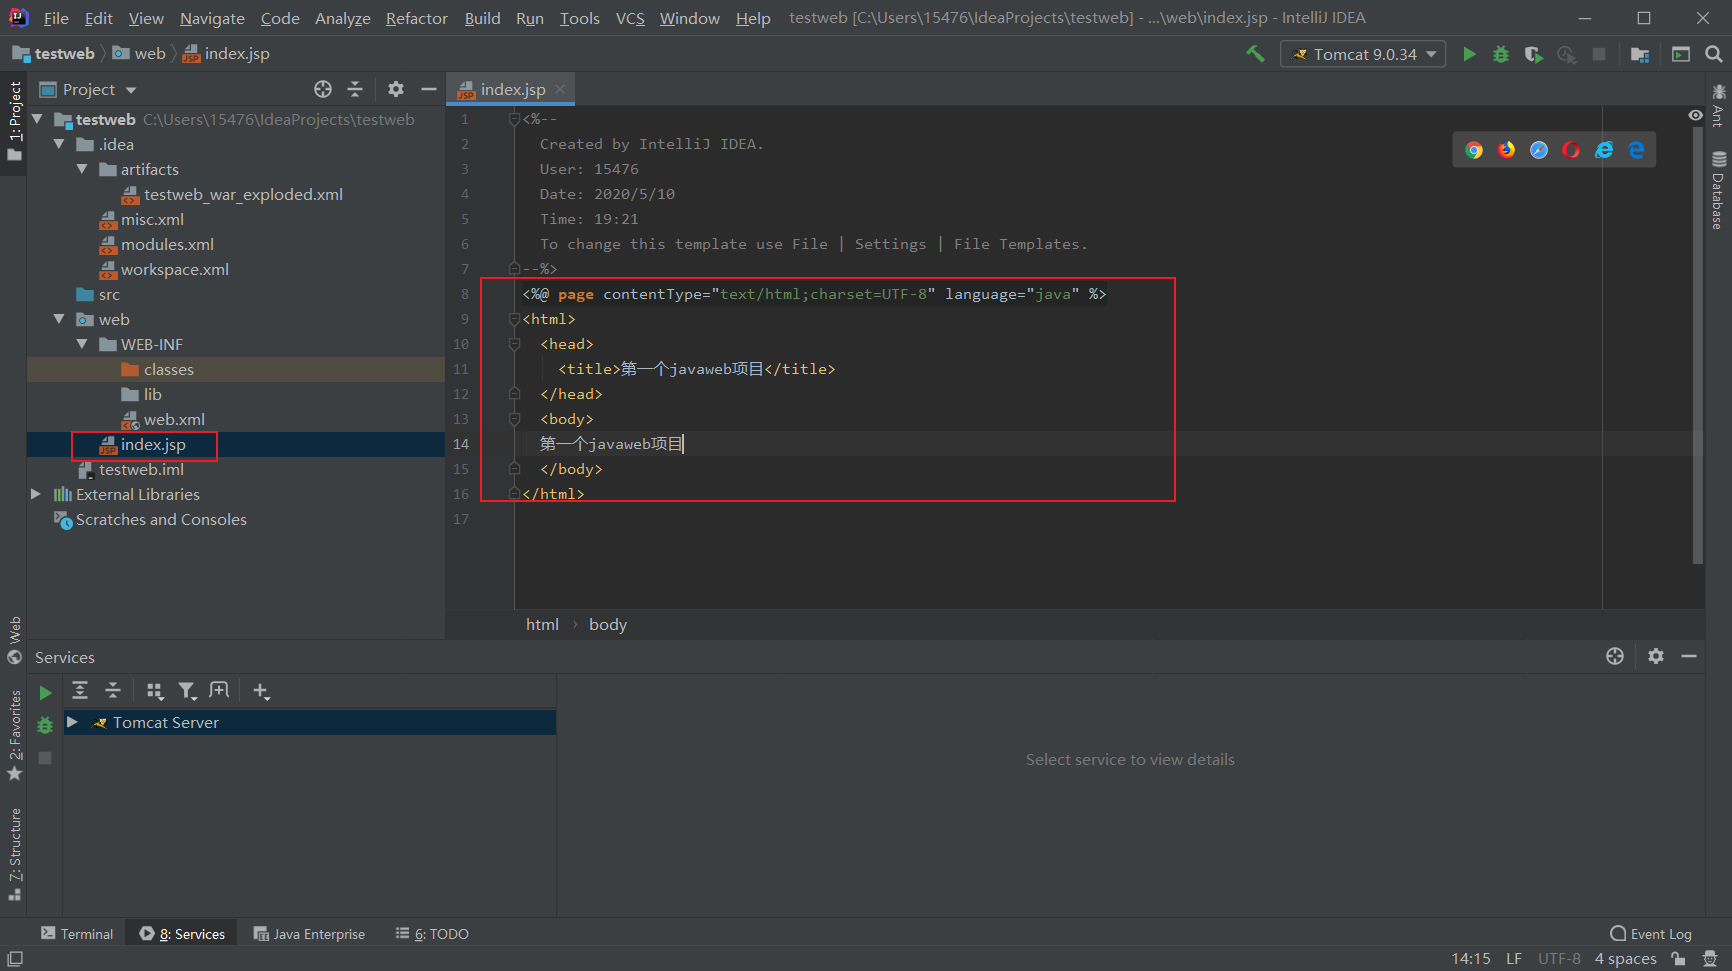Debug service bug icon in Services

click(x=45, y=725)
